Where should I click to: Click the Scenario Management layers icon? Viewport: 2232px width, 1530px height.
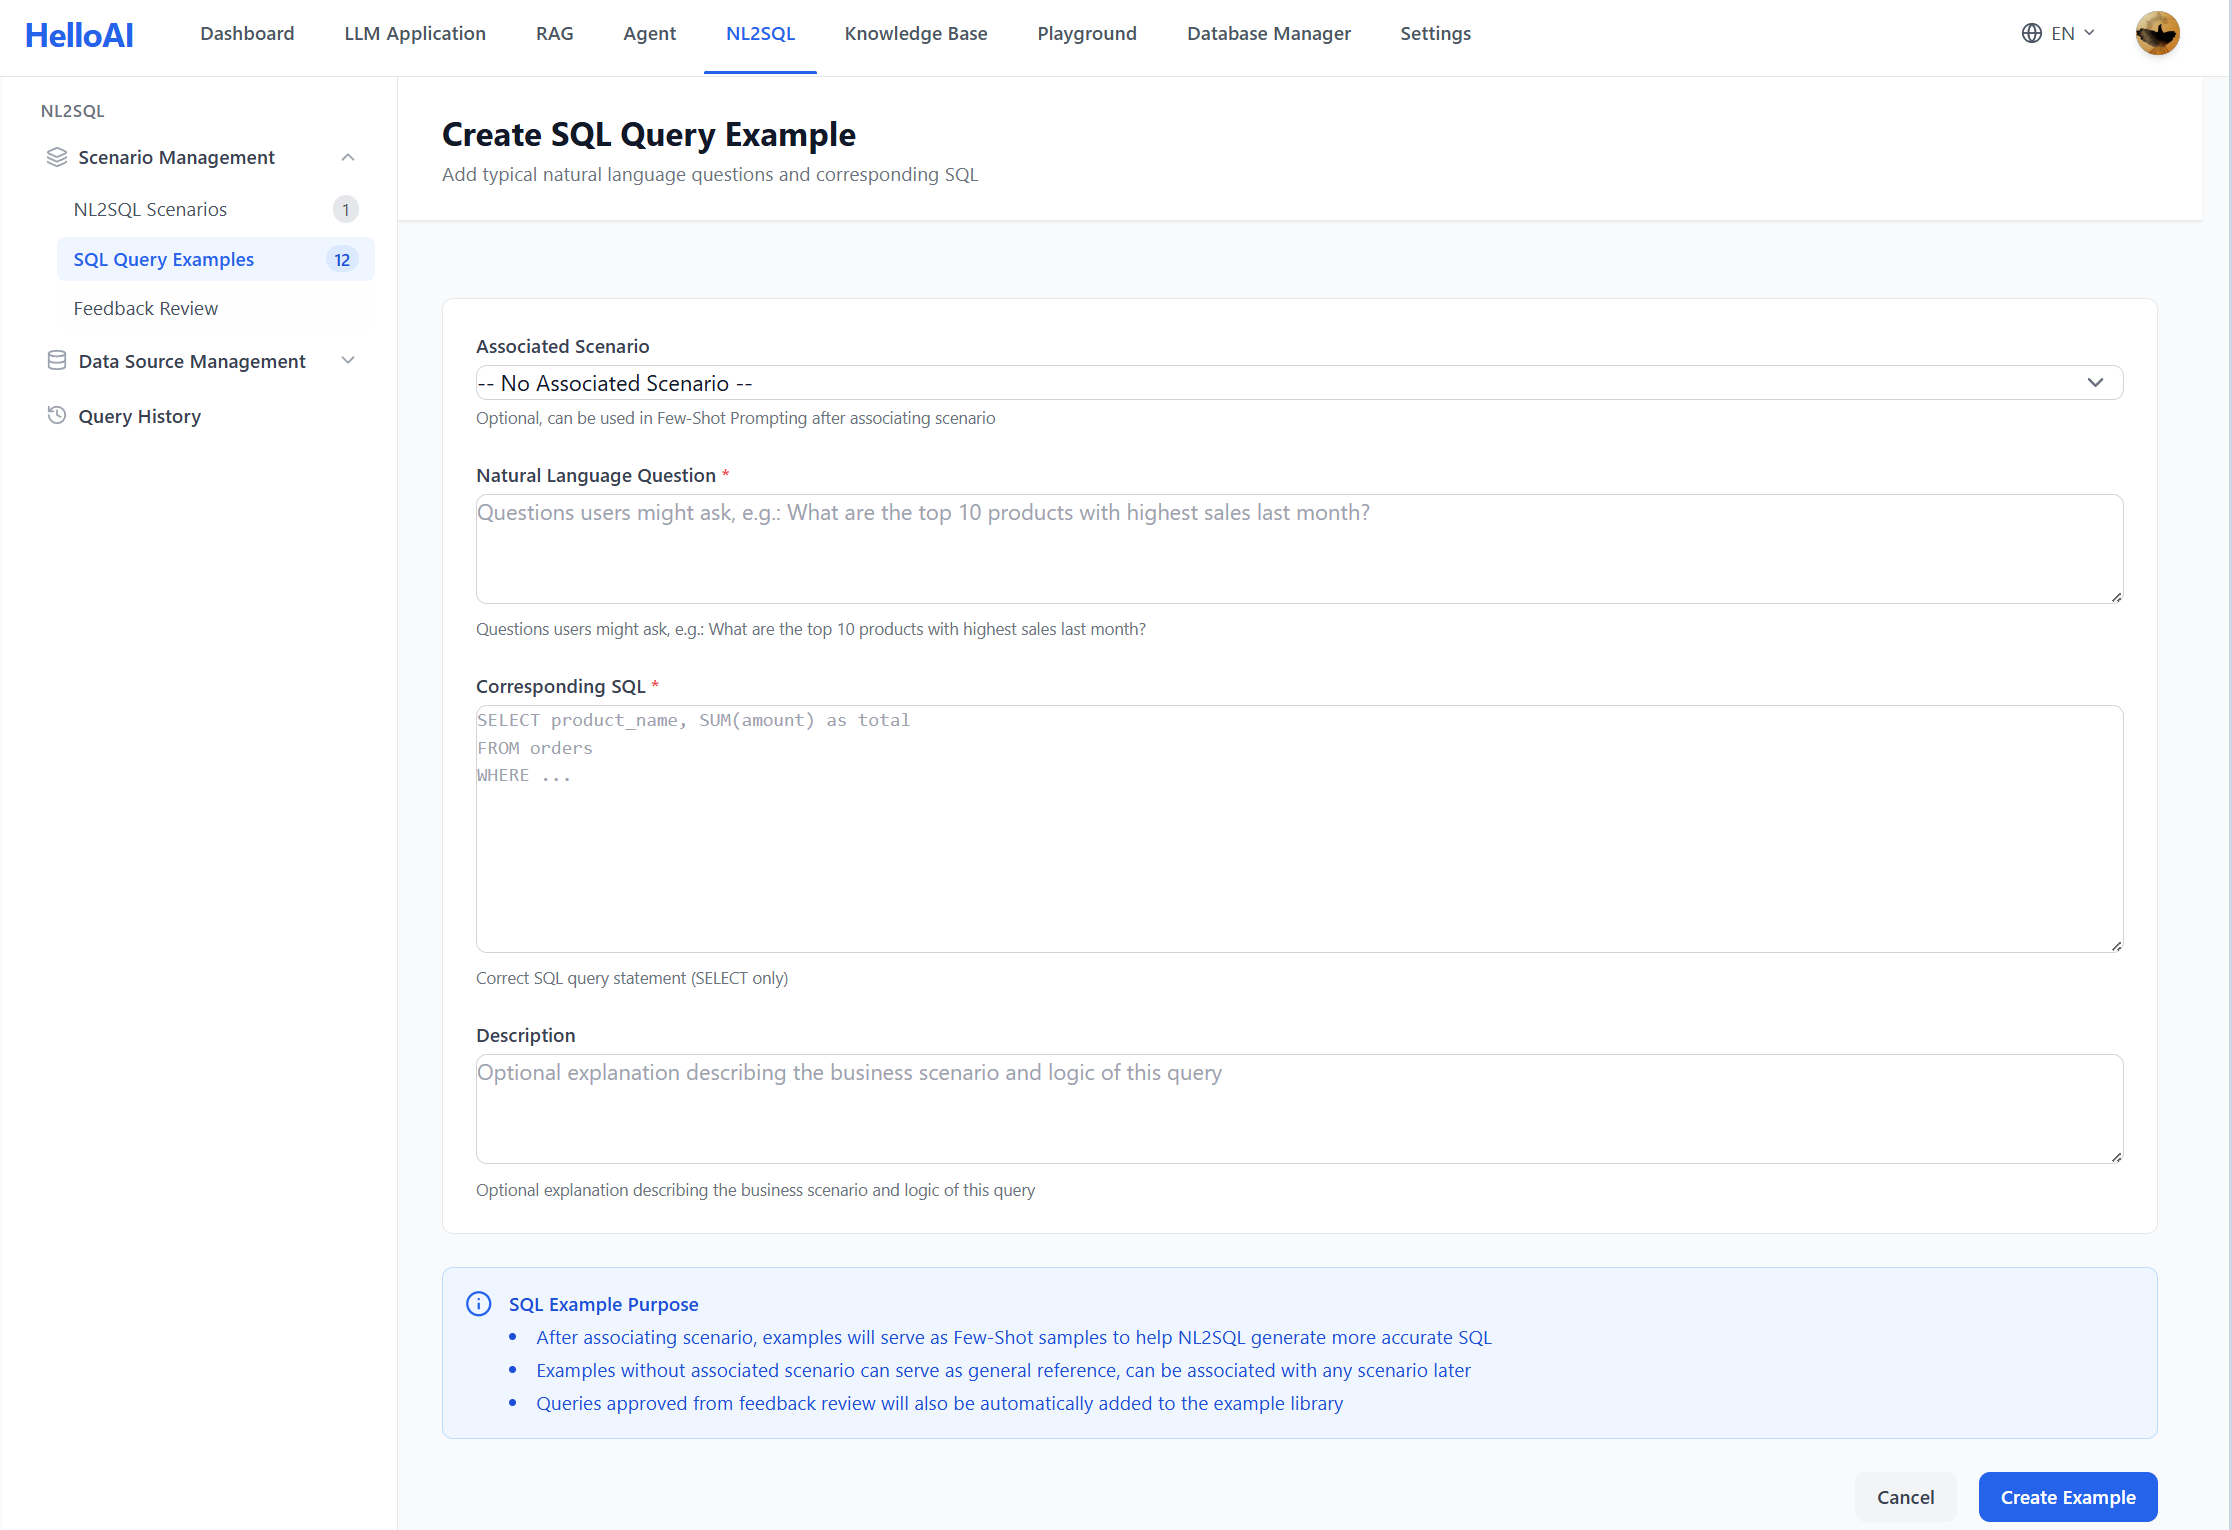click(57, 157)
